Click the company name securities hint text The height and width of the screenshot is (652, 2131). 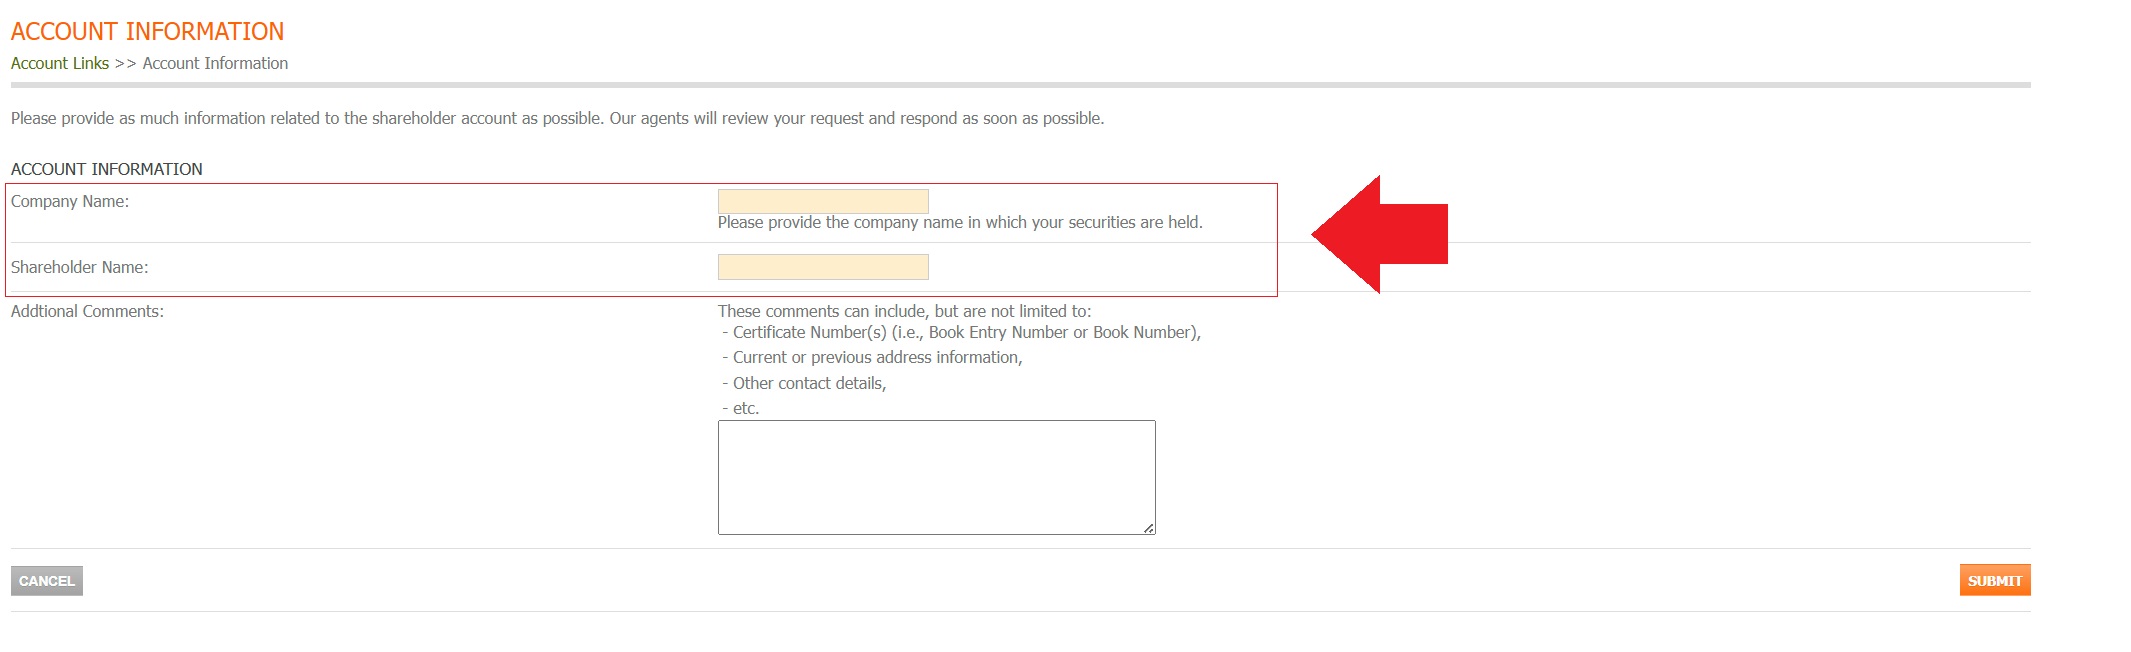959,222
